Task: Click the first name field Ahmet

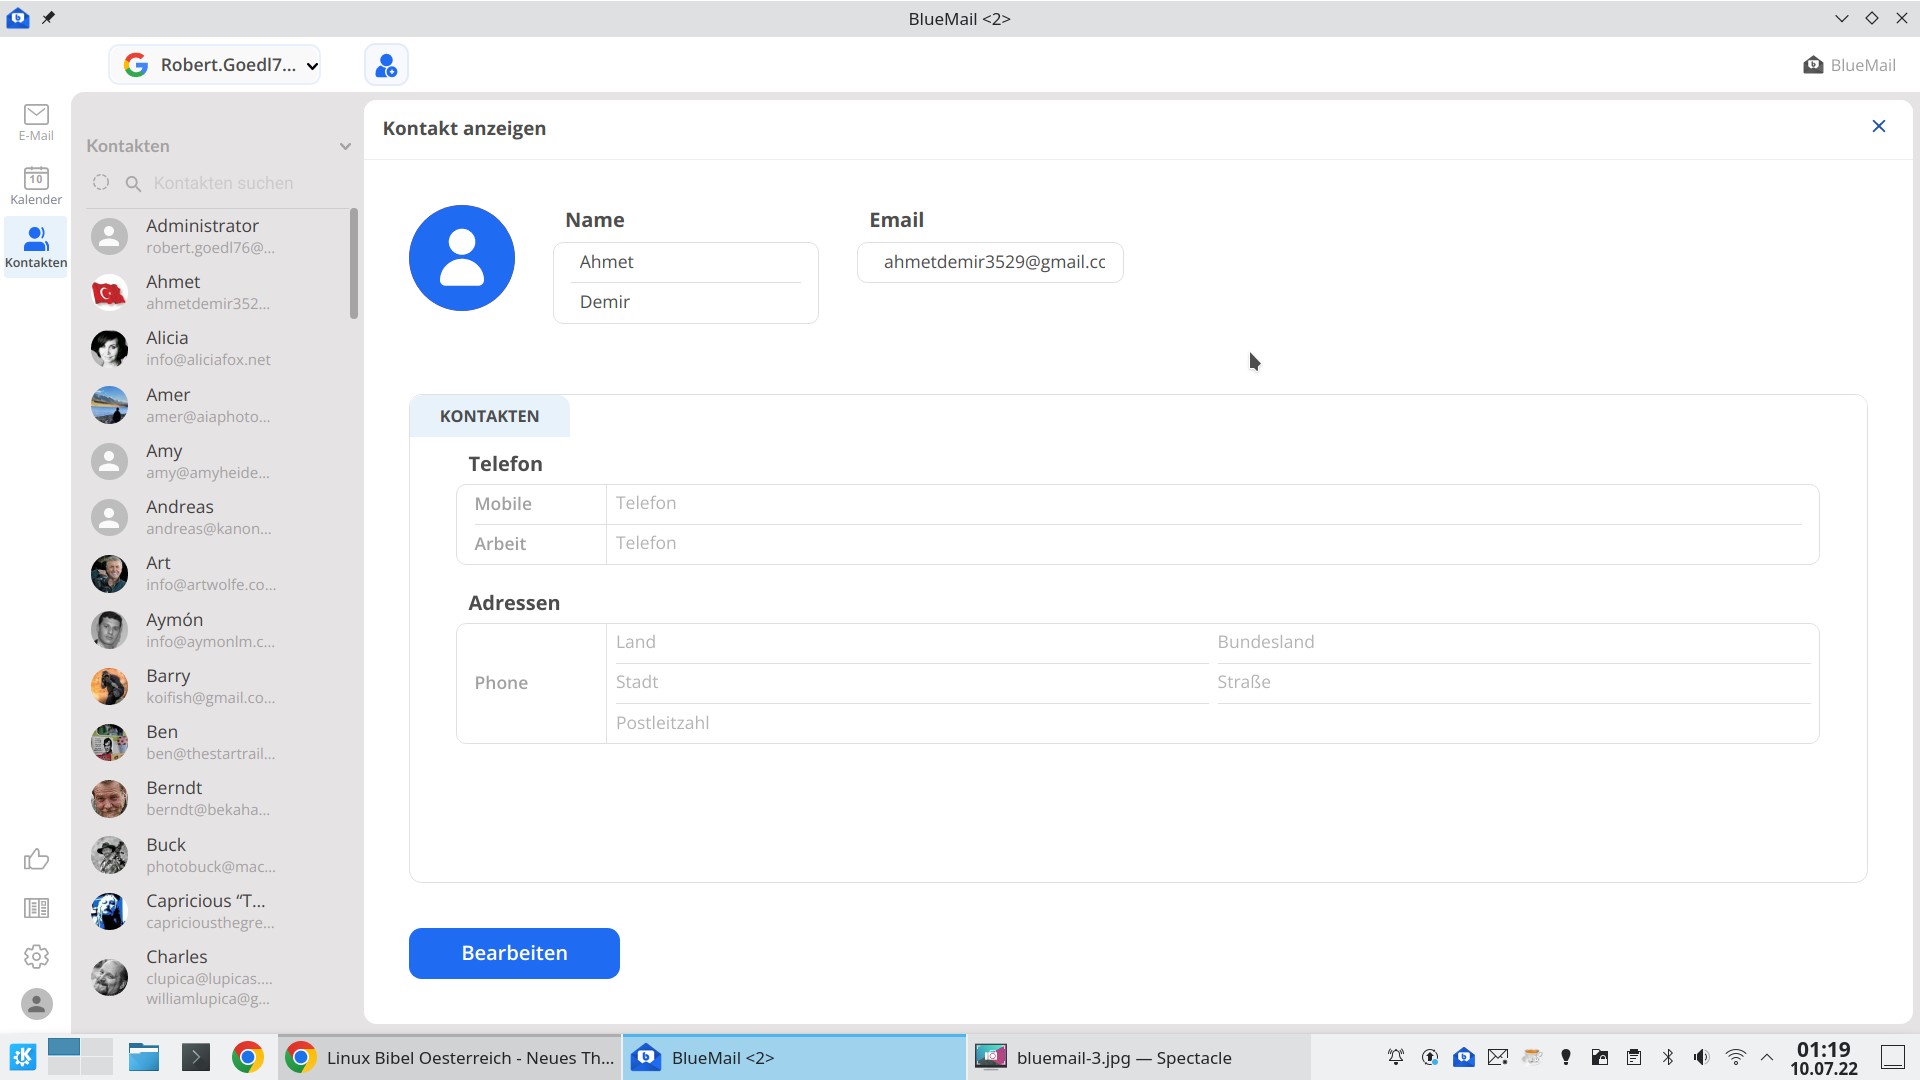Action: coord(686,262)
